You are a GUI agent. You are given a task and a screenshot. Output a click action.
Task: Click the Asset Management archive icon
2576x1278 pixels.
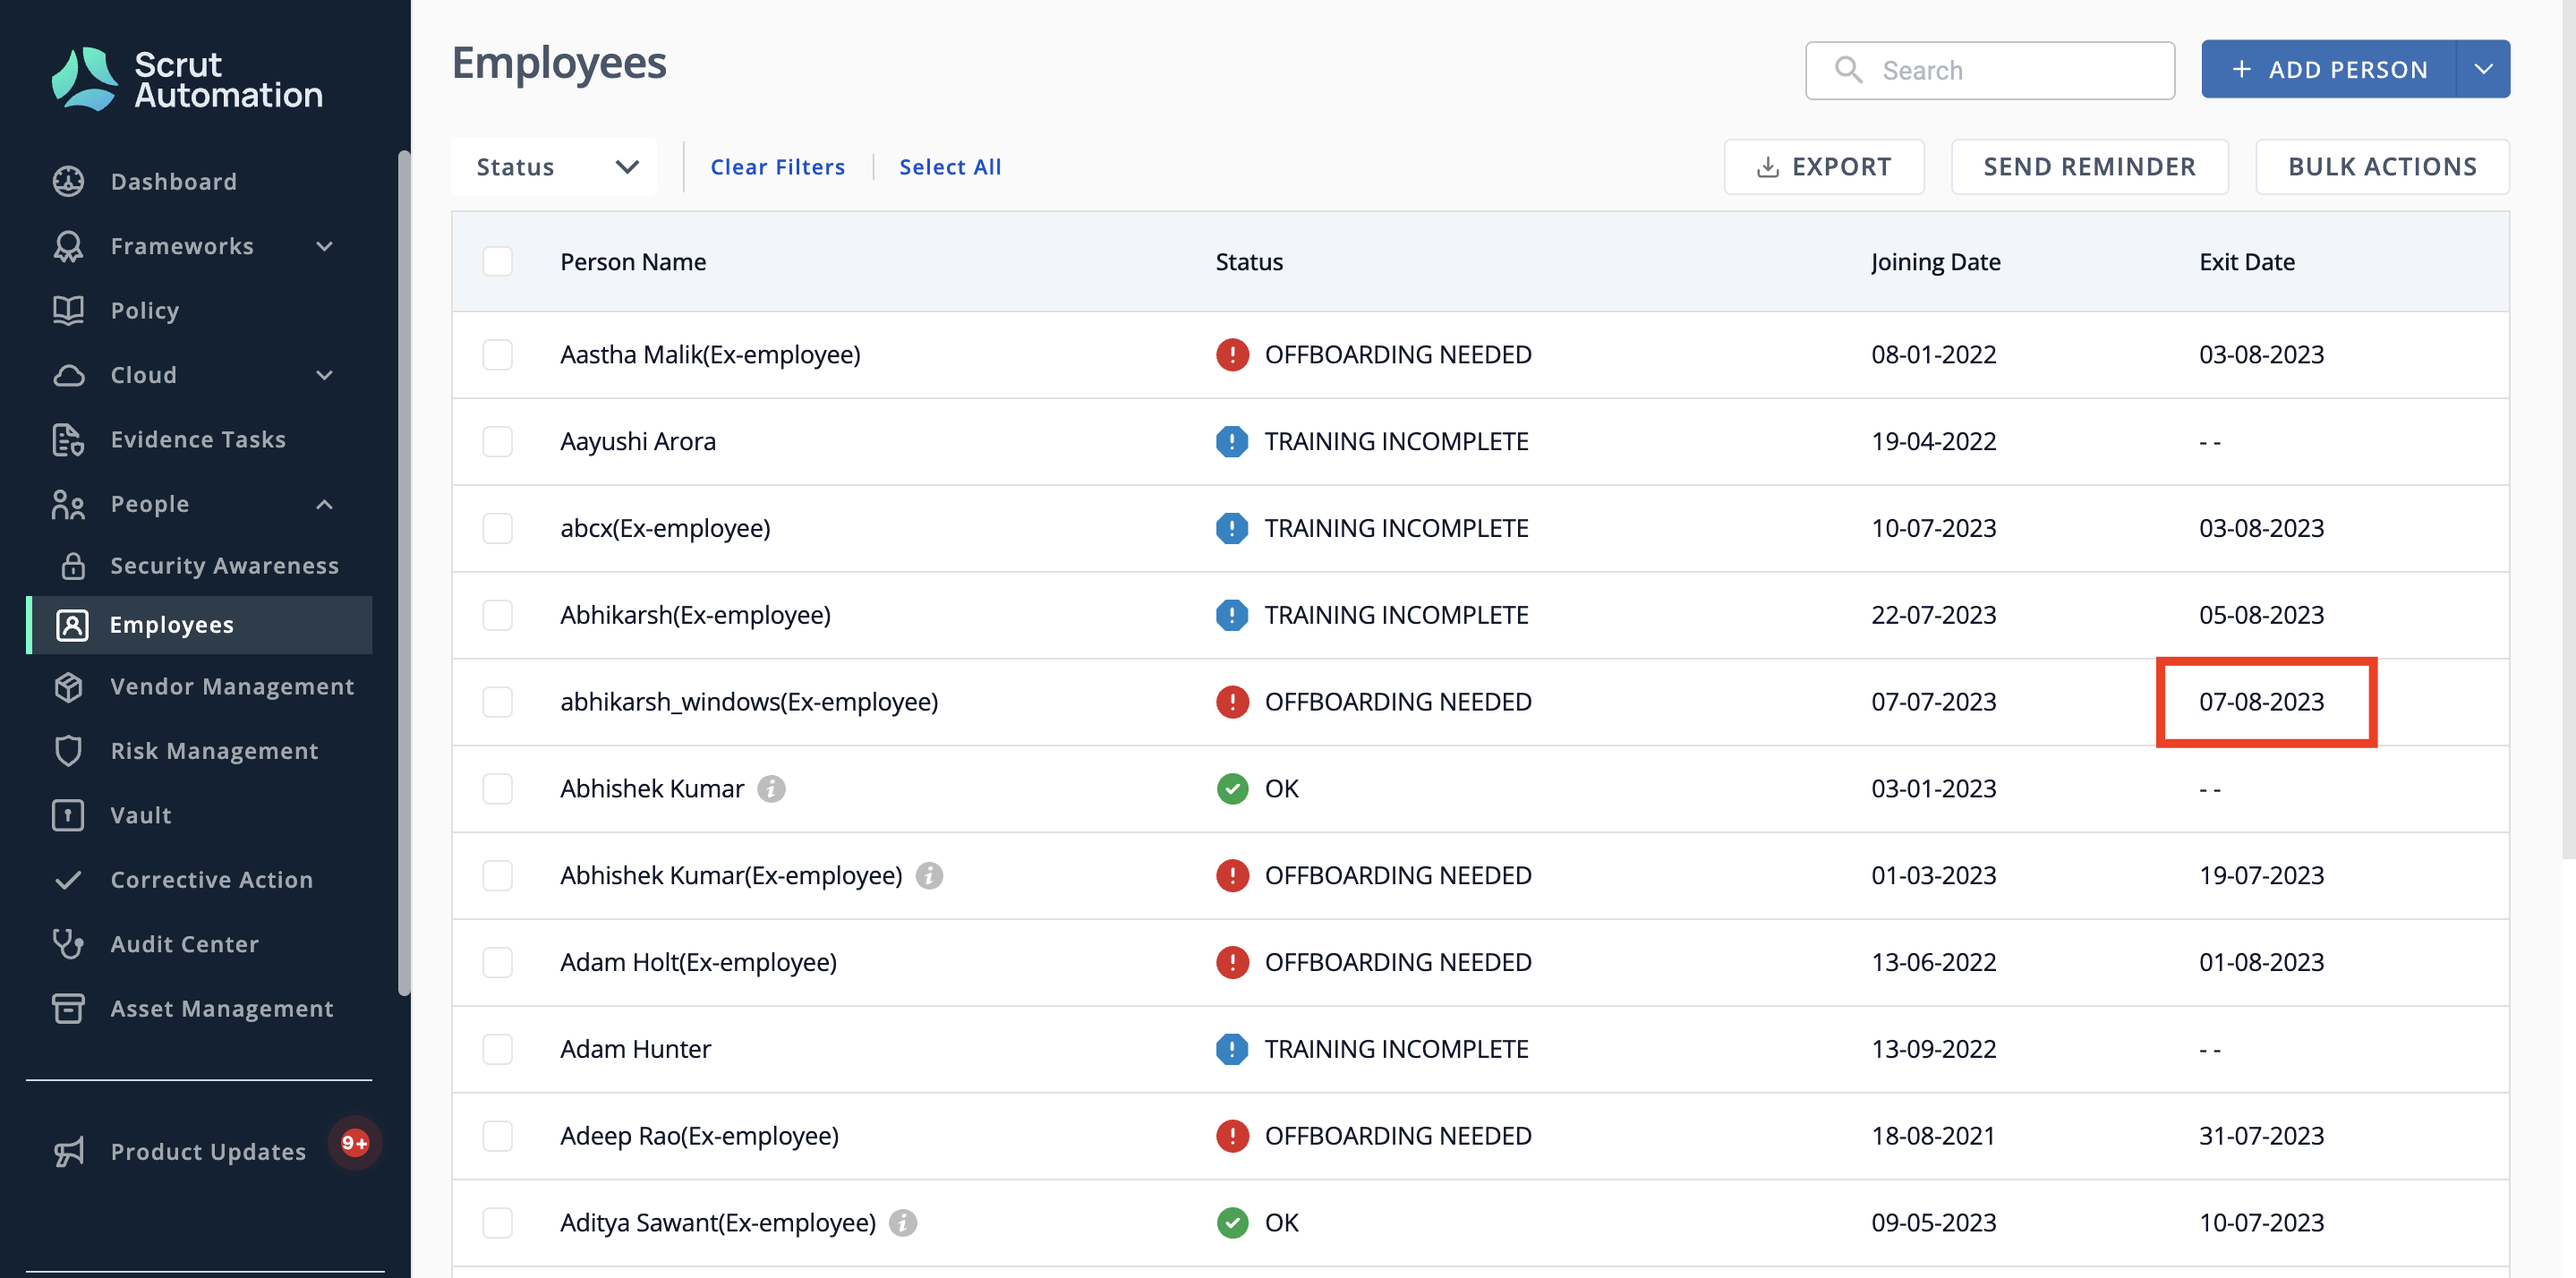pyautogui.click(x=68, y=1008)
